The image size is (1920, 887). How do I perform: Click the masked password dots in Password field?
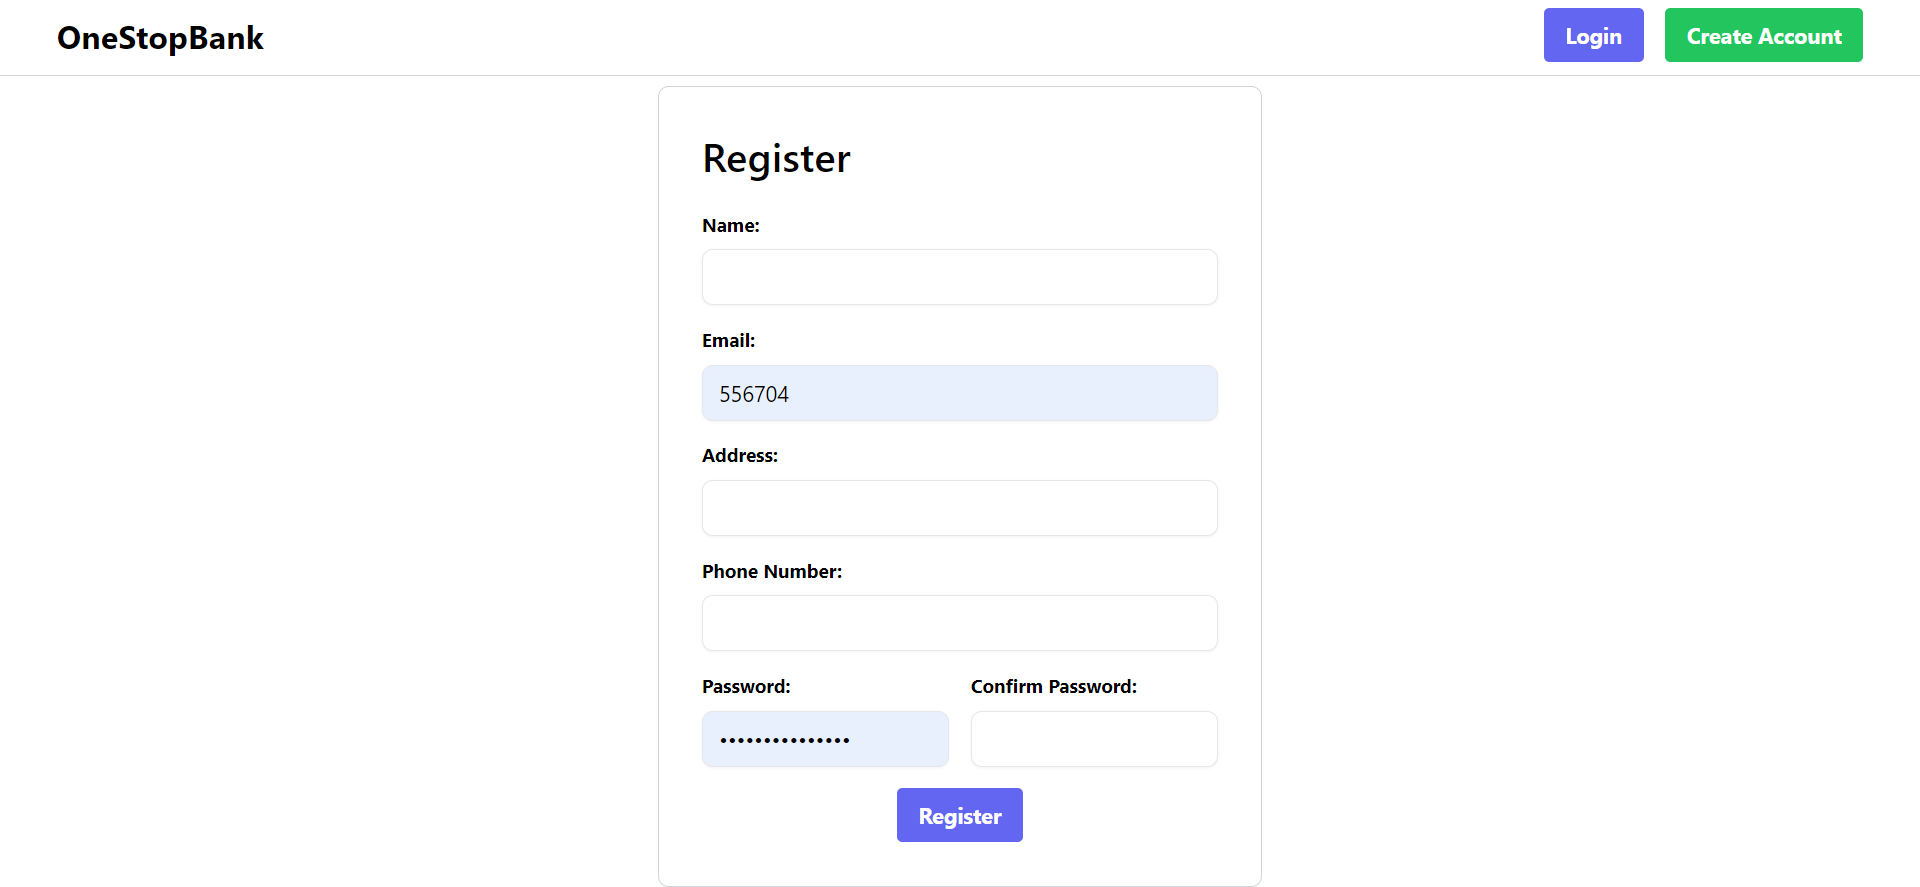click(784, 739)
